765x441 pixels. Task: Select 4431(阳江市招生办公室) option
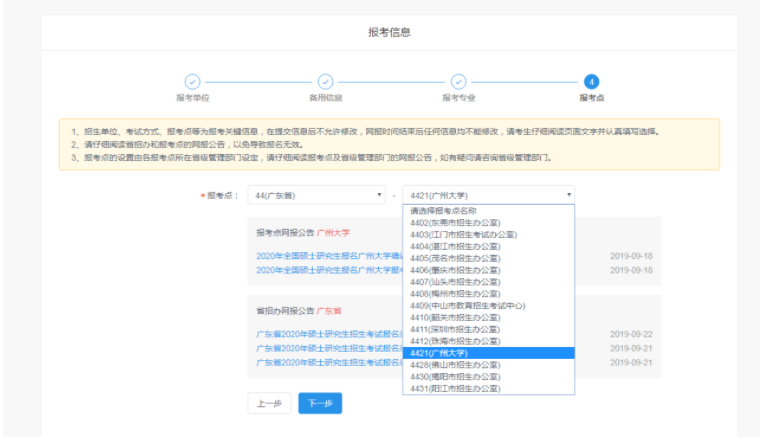point(488,388)
